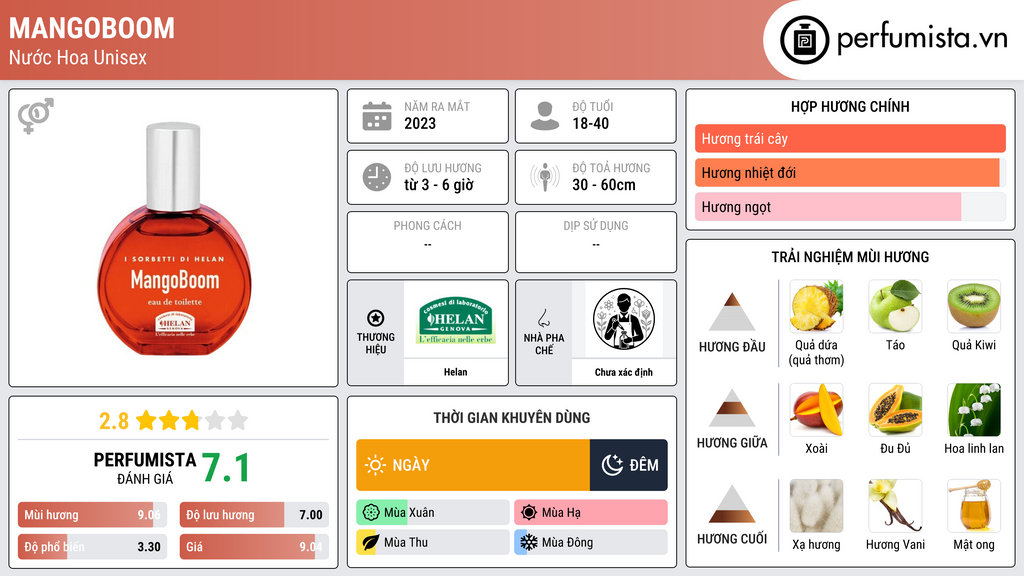
Task: Click the calendar icon beside Năm ra mắt
Action: click(377, 116)
